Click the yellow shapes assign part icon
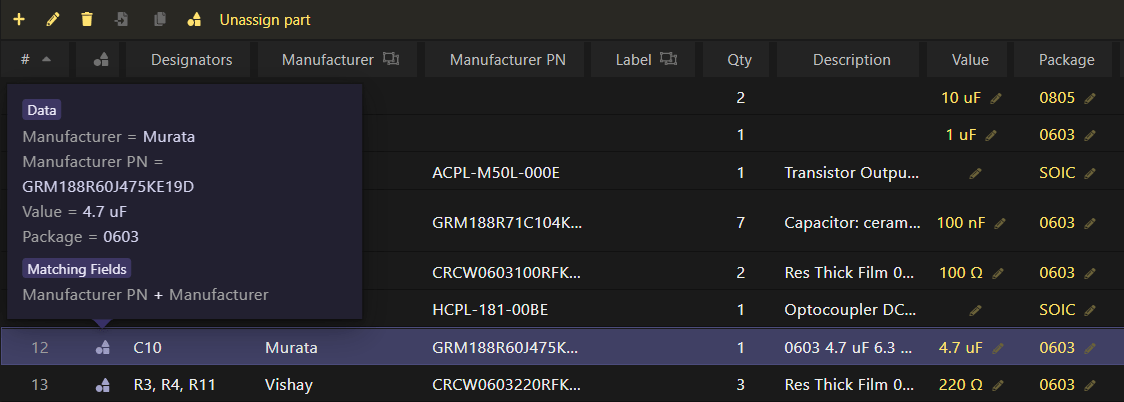 tap(194, 19)
